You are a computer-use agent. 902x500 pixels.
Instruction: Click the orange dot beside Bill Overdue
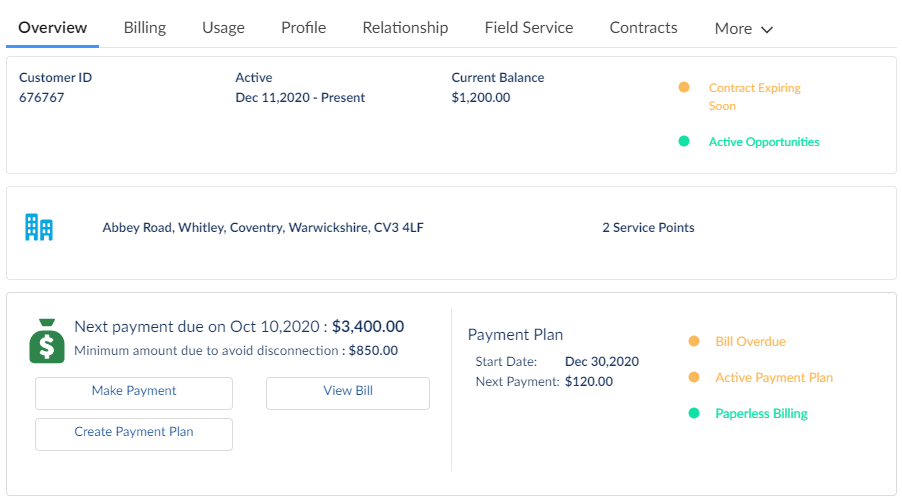(x=694, y=341)
